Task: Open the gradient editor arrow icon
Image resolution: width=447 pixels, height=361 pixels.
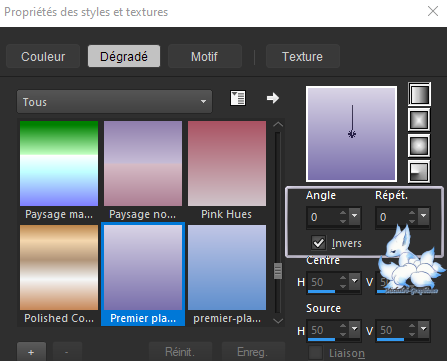Action: (273, 98)
